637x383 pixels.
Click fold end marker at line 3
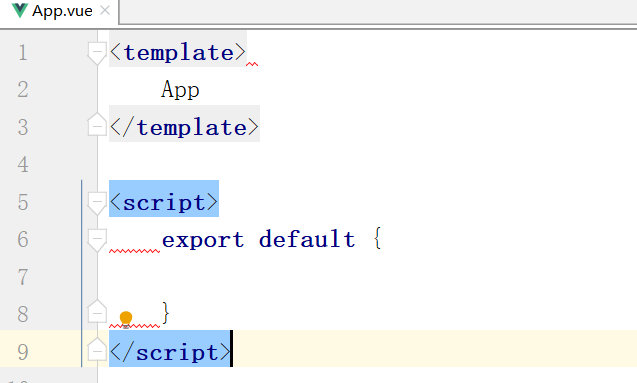tap(97, 124)
